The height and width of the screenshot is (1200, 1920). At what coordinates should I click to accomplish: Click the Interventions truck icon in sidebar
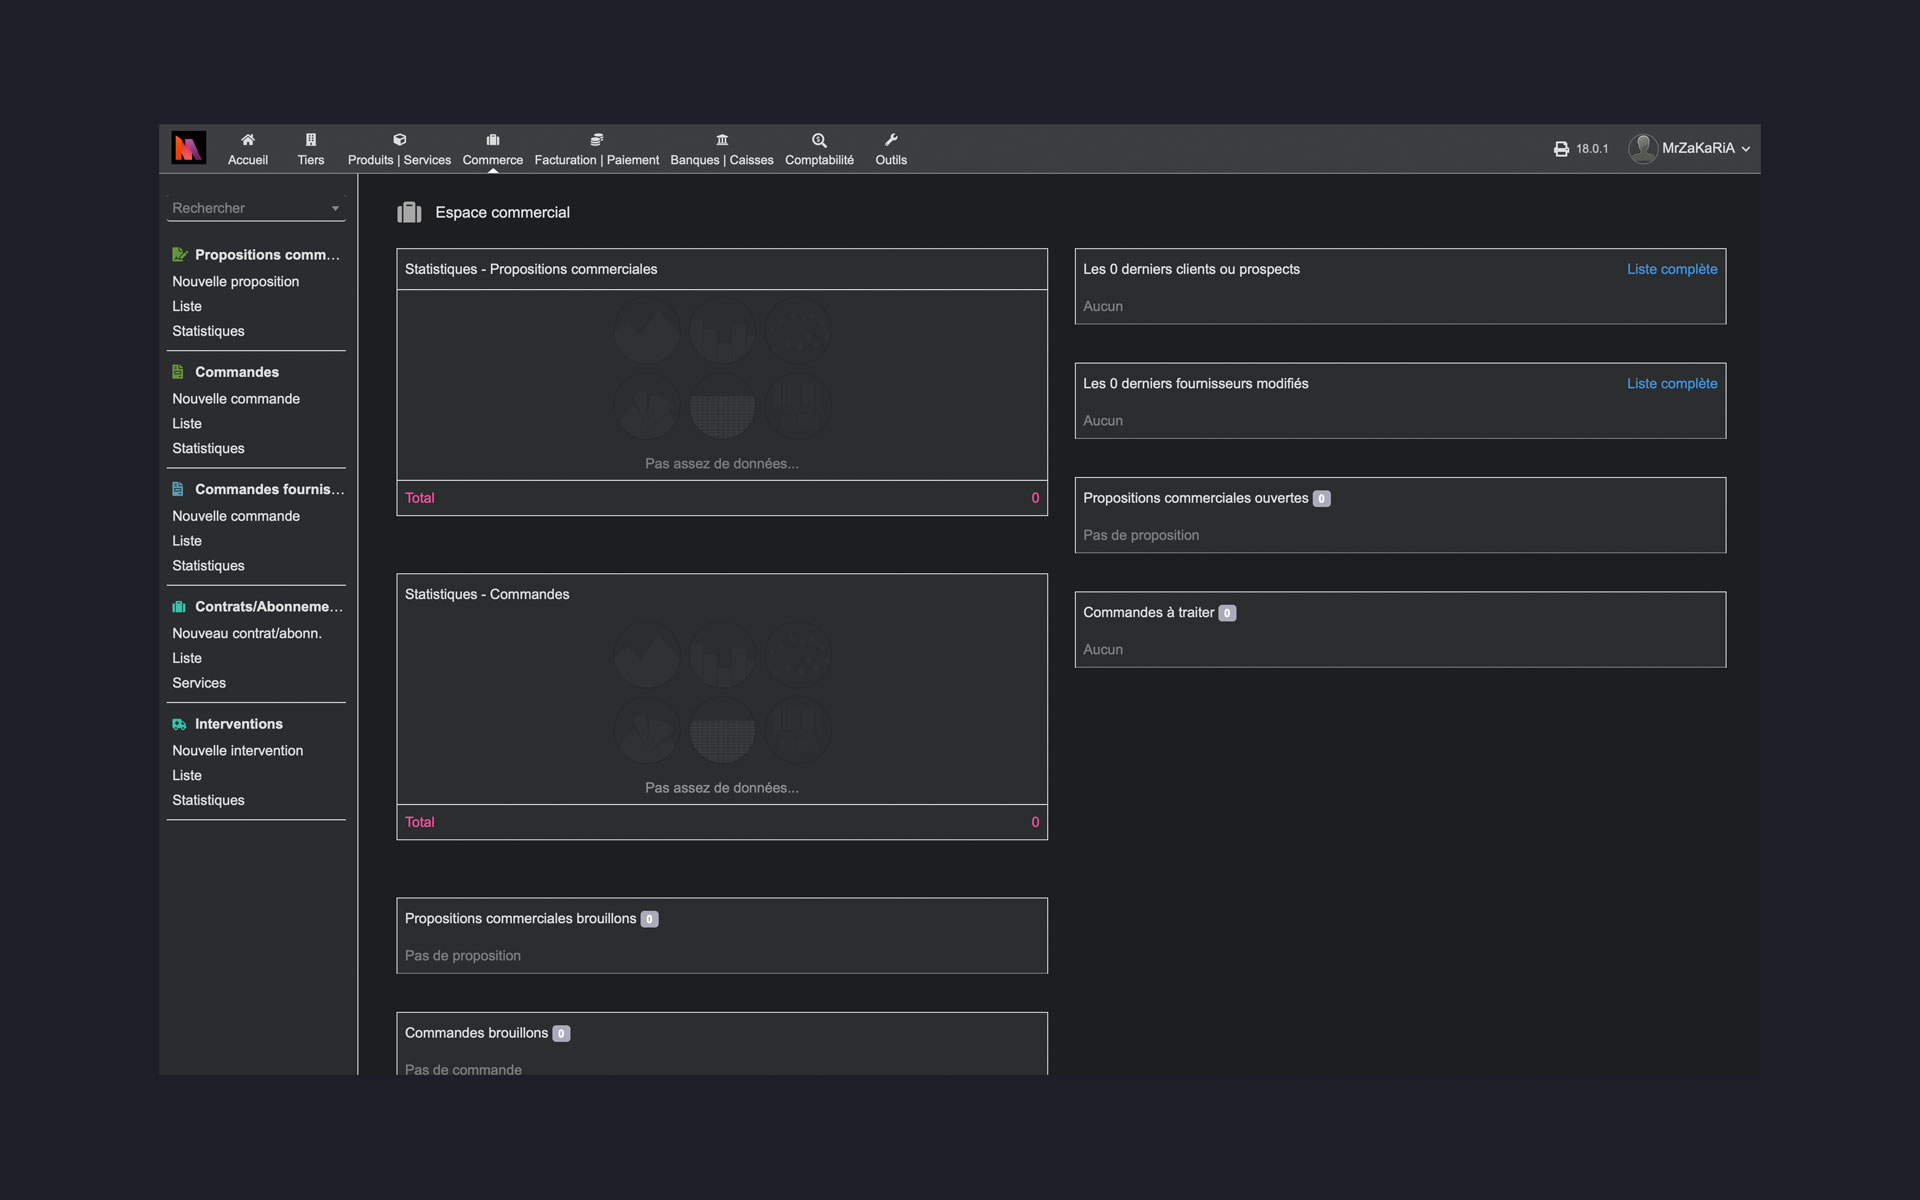pyautogui.click(x=179, y=724)
